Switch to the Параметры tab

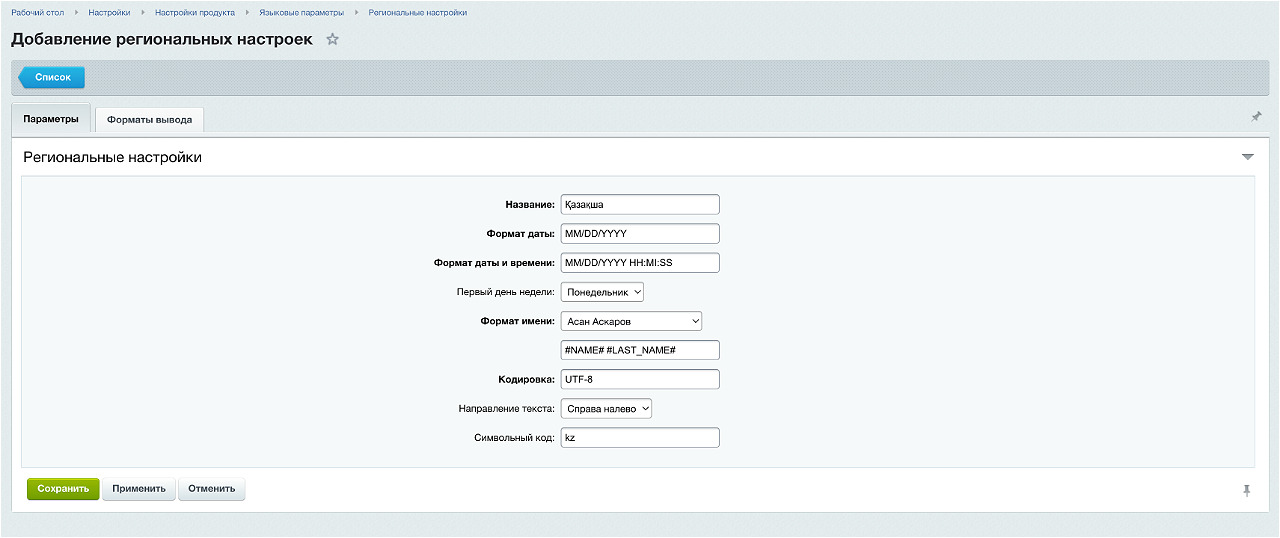tap(51, 119)
